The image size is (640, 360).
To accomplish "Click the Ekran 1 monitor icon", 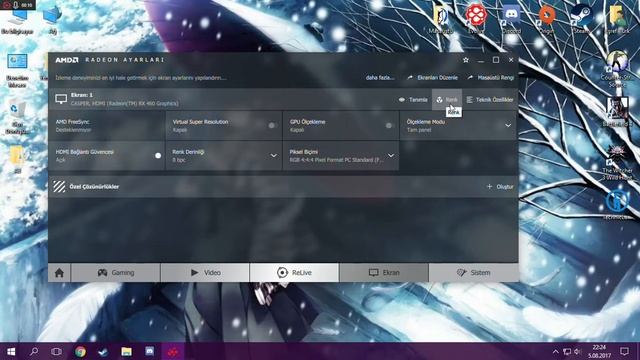I will tap(61, 99).
